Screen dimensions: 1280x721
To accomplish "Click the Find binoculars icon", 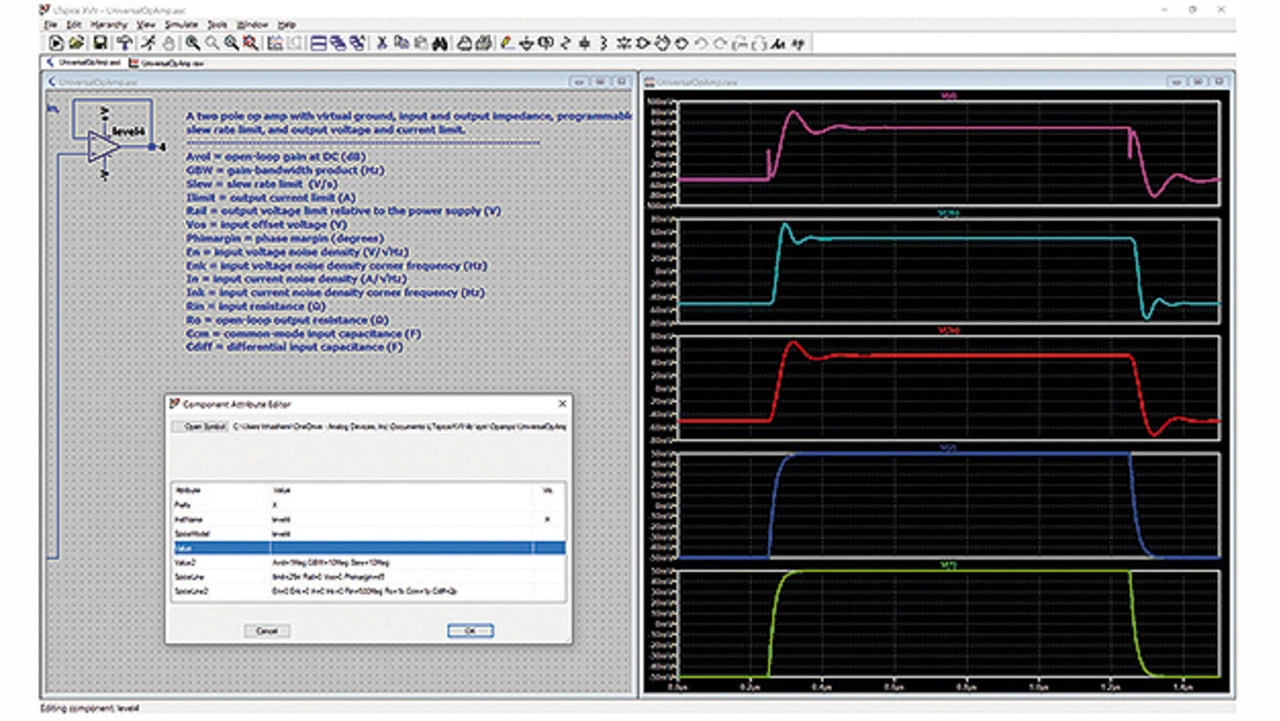I will click(x=438, y=43).
